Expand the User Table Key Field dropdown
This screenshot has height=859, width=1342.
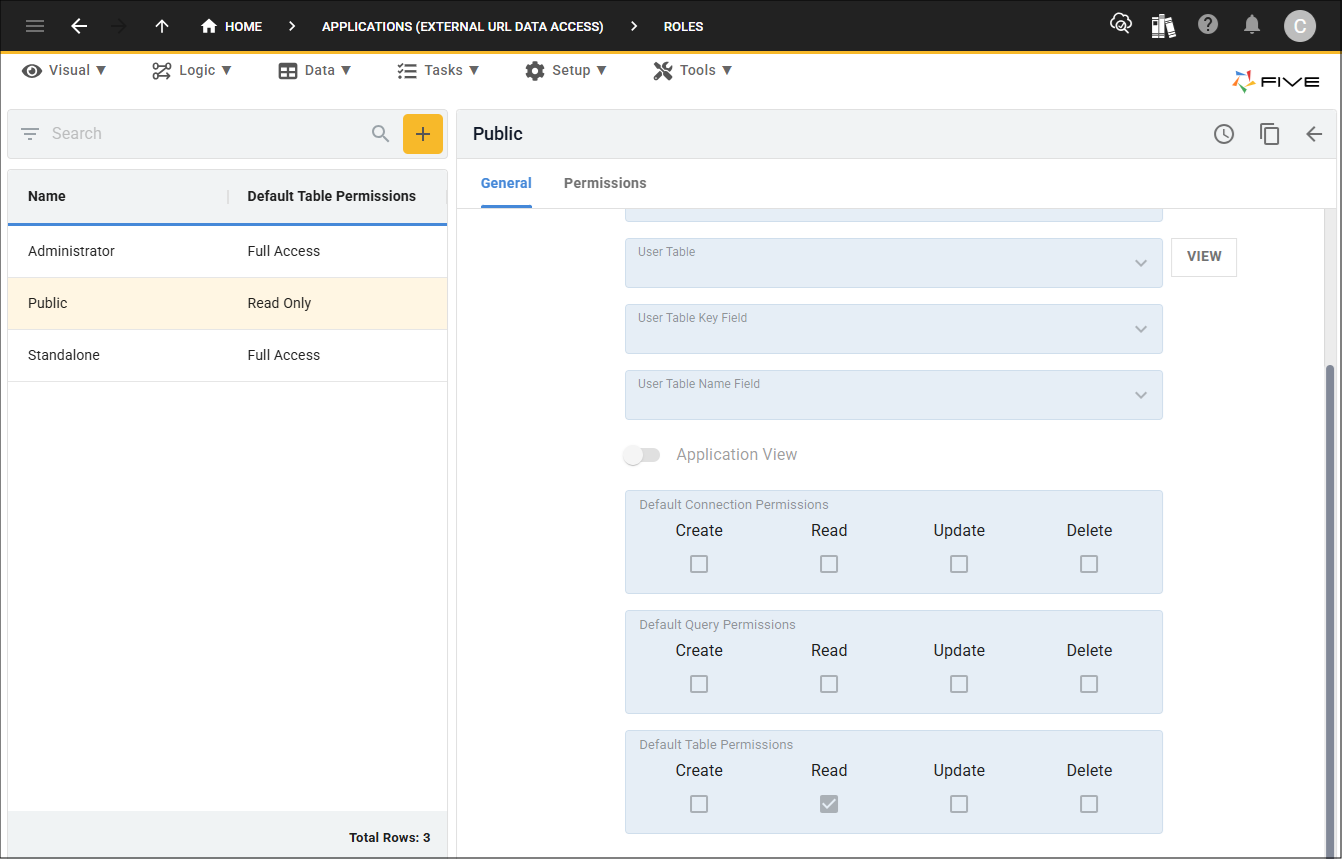tap(1140, 329)
